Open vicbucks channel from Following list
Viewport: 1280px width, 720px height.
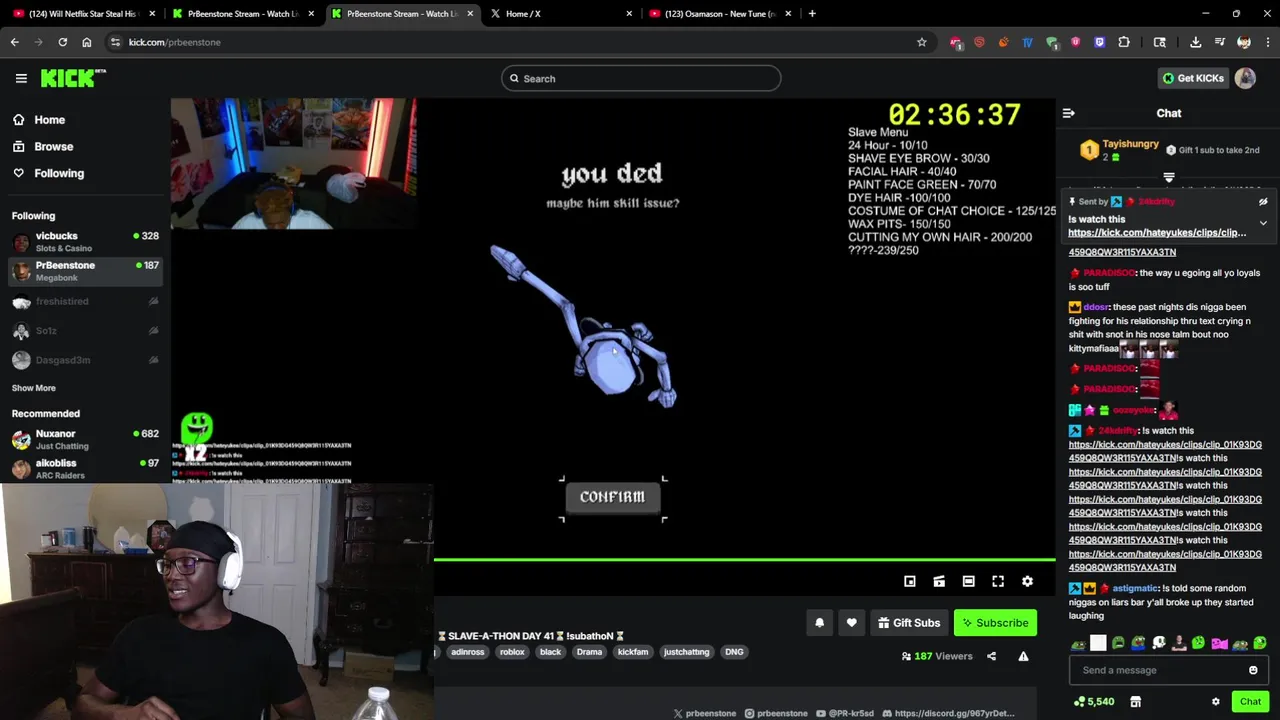[x=85, y=242]
